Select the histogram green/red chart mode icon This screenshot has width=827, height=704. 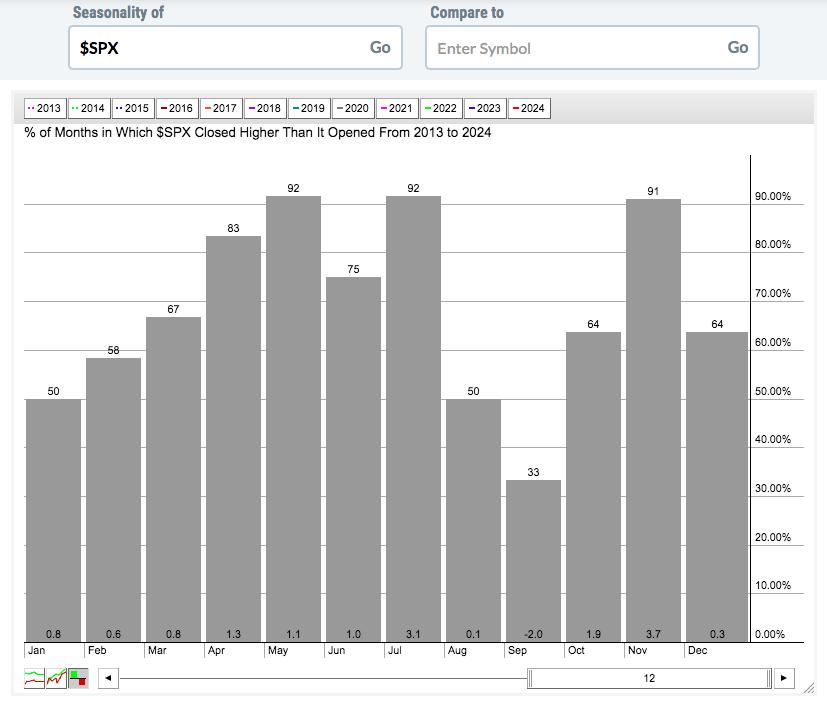pos(78,678)
